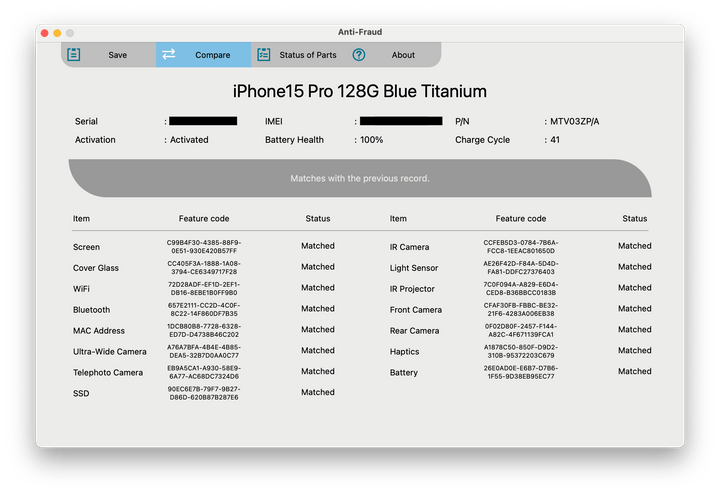Select the IR Camera item label

(x=410, y=247)
